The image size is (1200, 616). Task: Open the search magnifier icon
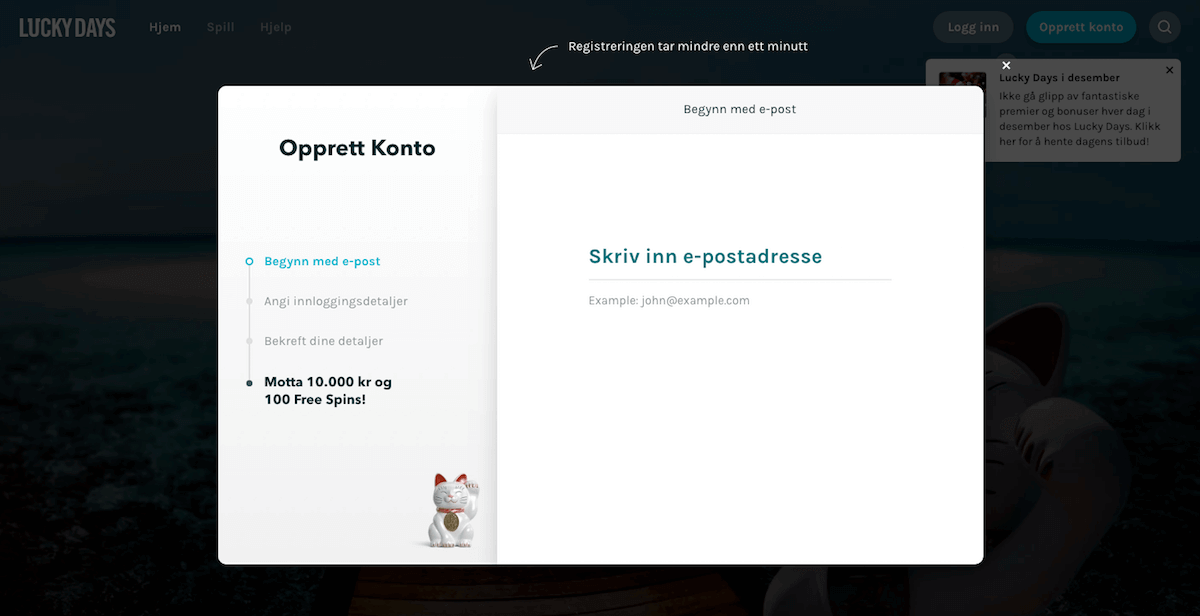point(1164,27)
